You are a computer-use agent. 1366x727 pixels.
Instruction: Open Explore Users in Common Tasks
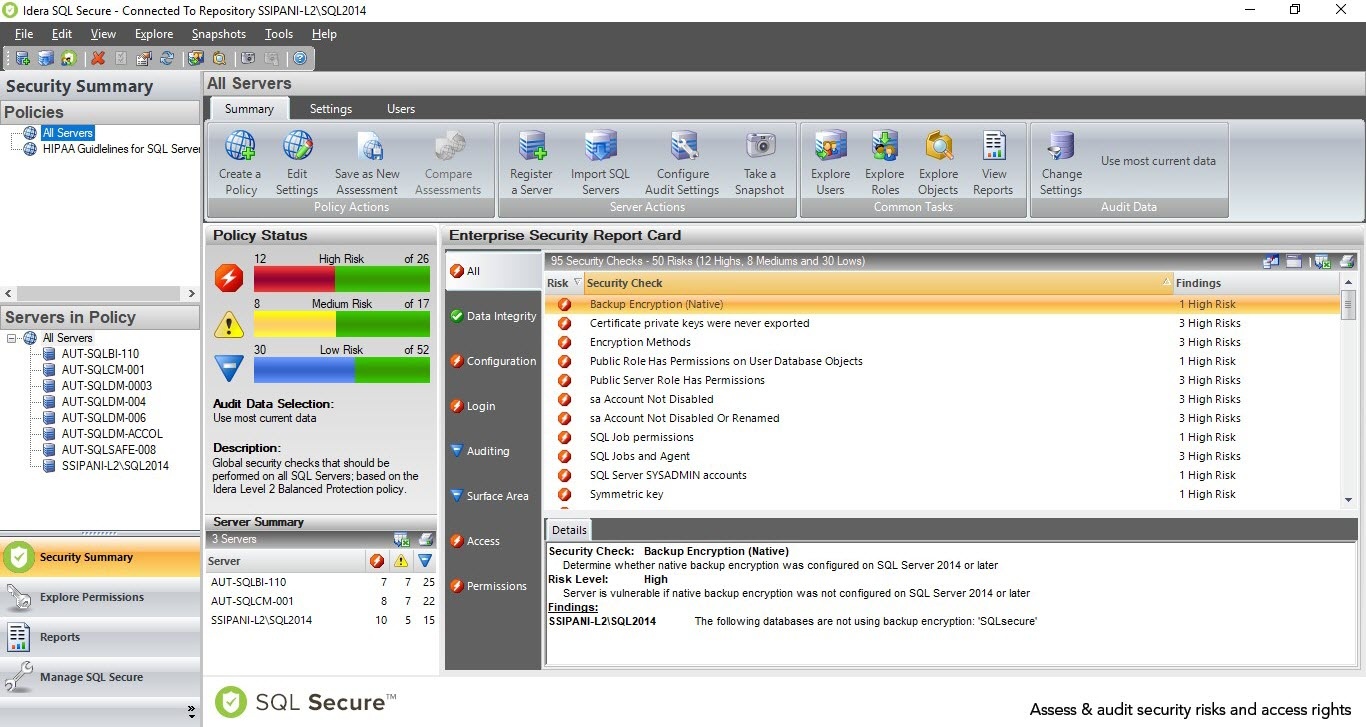[x=830, y=164]
